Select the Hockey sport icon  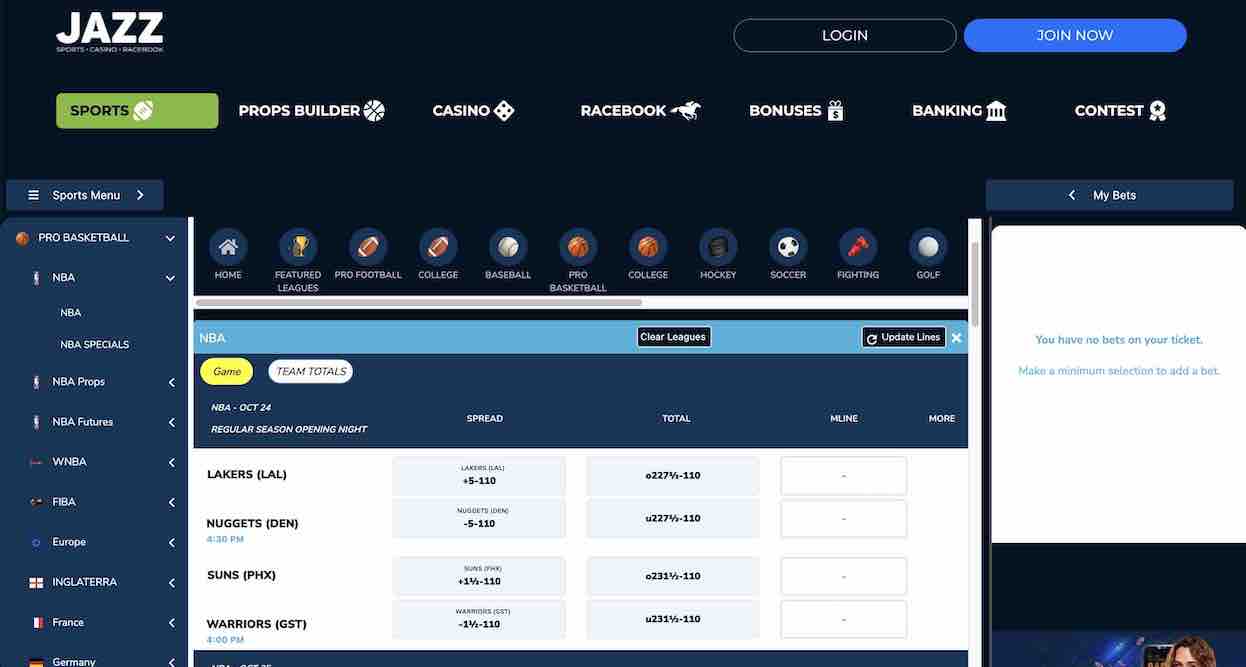[x=717, y=249]
